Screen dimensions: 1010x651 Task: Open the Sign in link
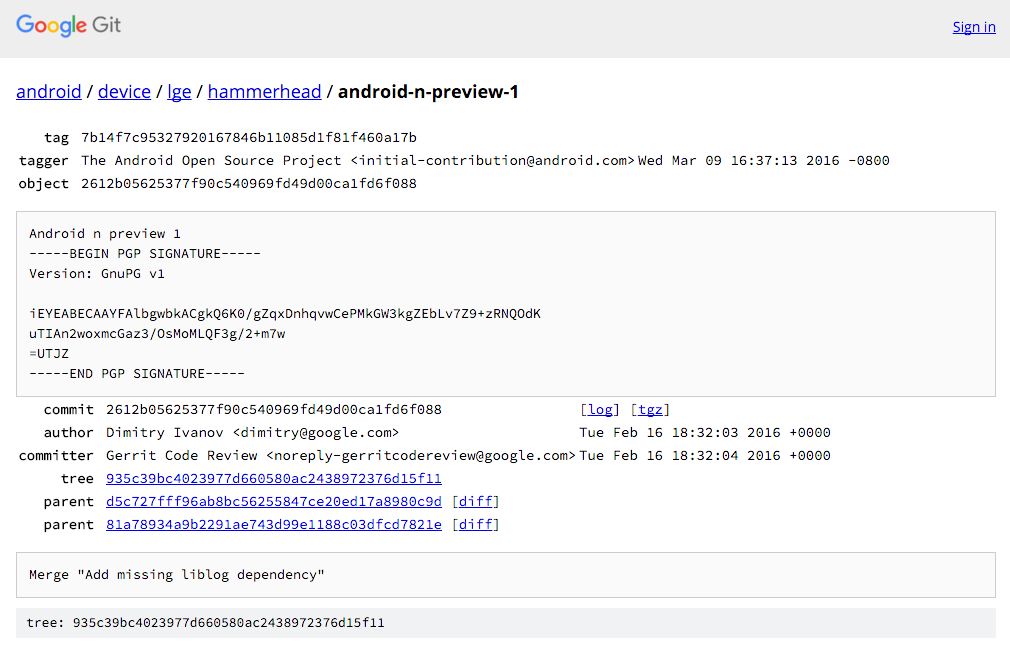point(974,27)
